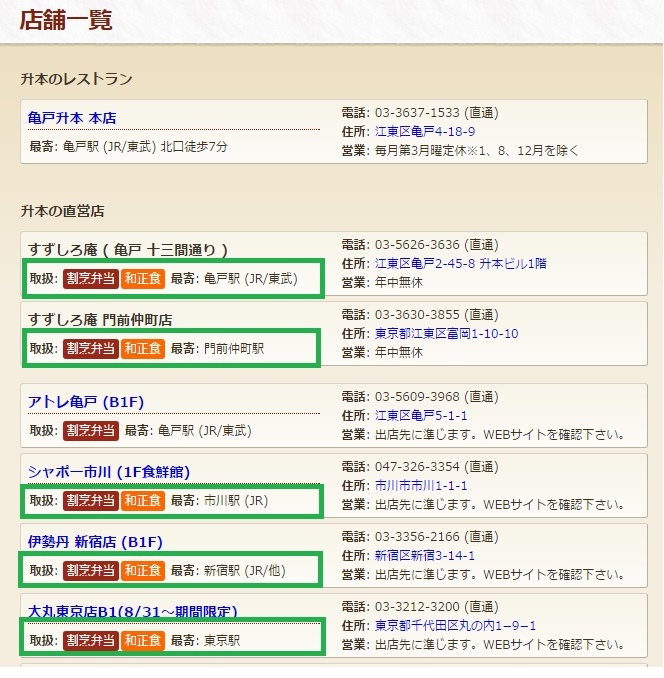Open the 大丸東京店B1 期間限定 link
This screenshot has height=678, width=664.
pos(133,611)
